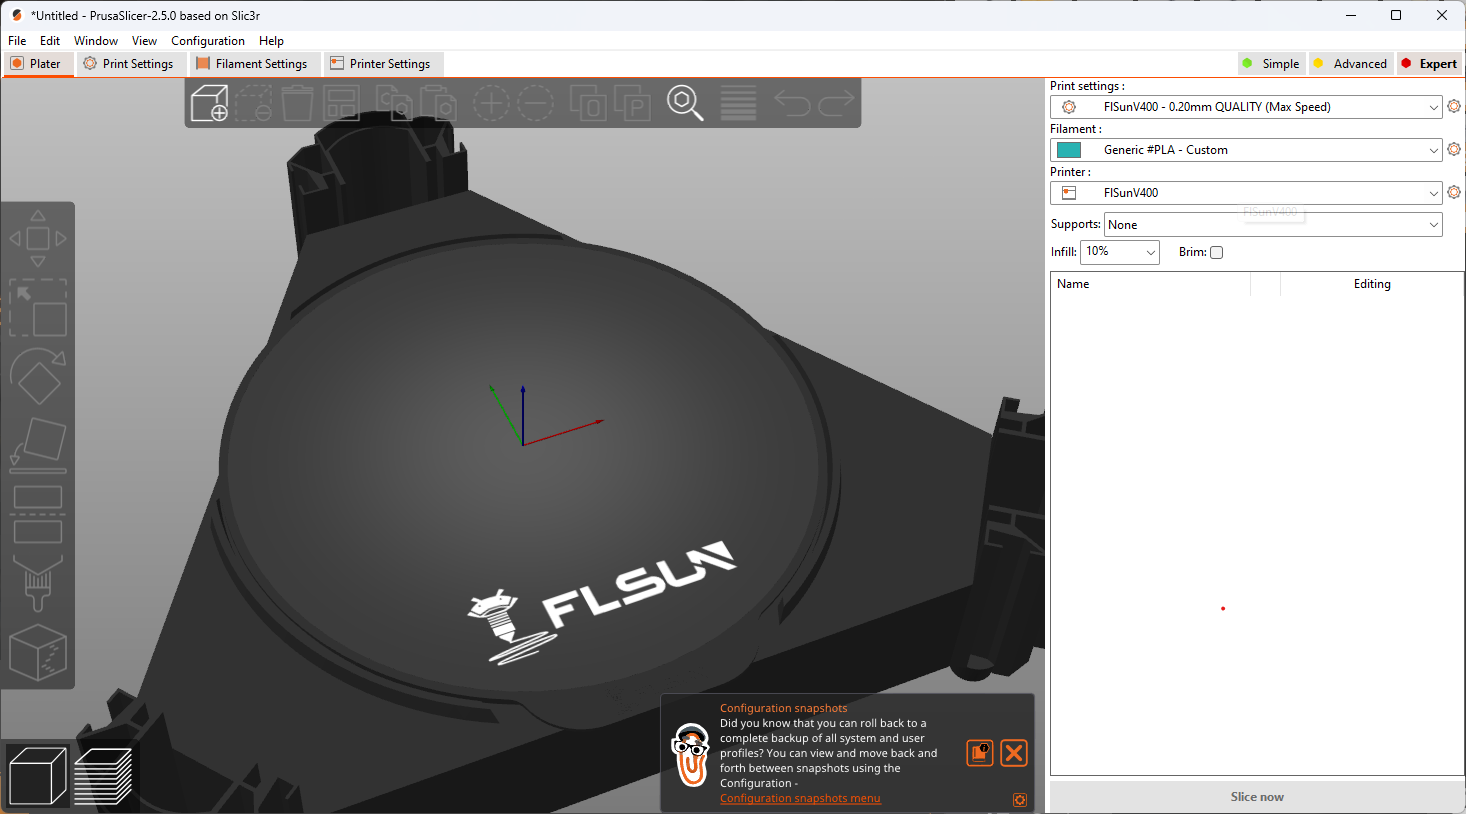Switch to the Printer Settings tab
The height and width of the screenshot is (814, 1466).
382,64
